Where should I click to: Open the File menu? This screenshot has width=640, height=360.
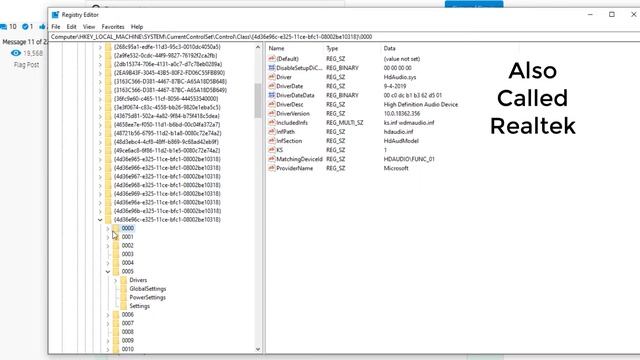56,27
